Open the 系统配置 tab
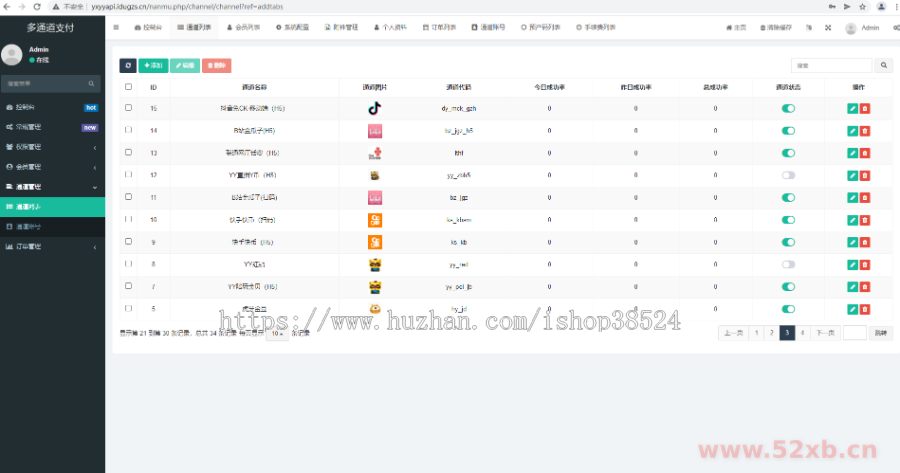900x473 pixels. click(x=292, y=28)
